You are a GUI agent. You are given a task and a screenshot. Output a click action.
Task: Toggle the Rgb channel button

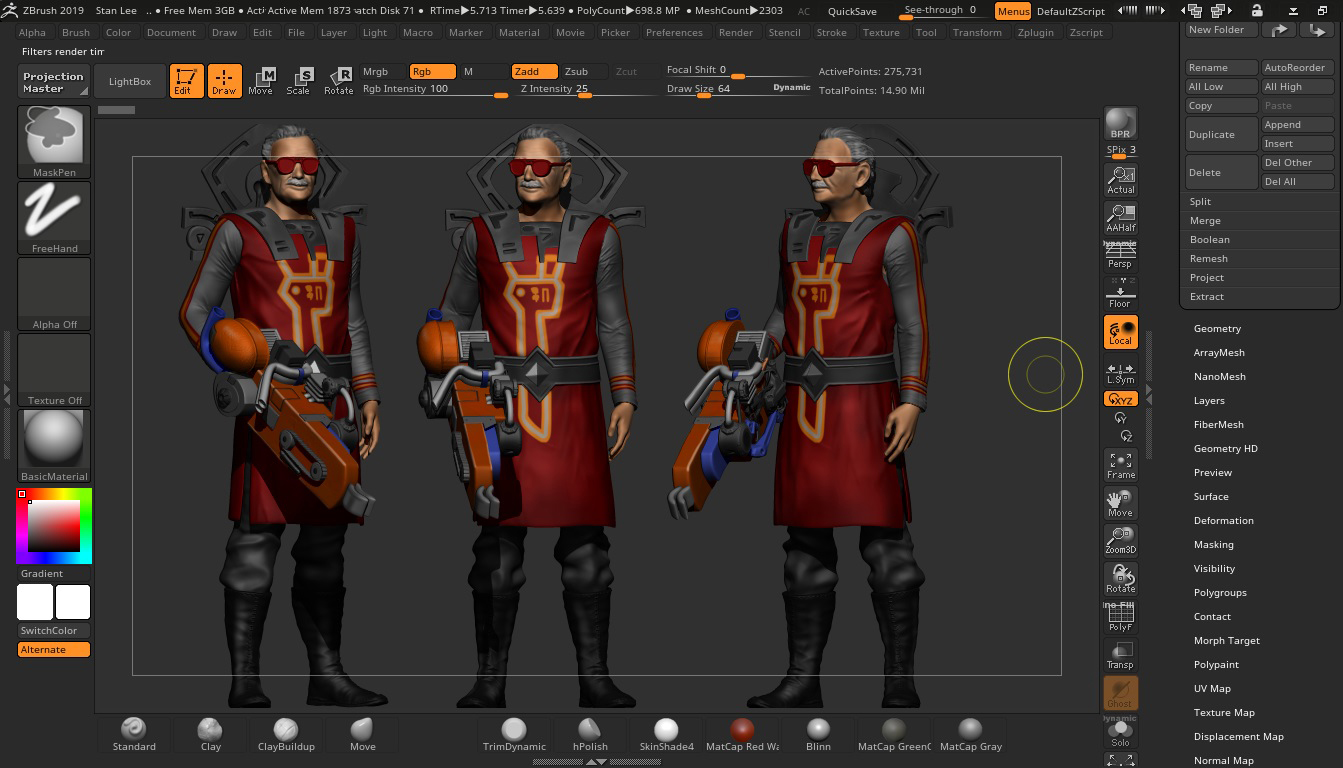coord(432,72)
